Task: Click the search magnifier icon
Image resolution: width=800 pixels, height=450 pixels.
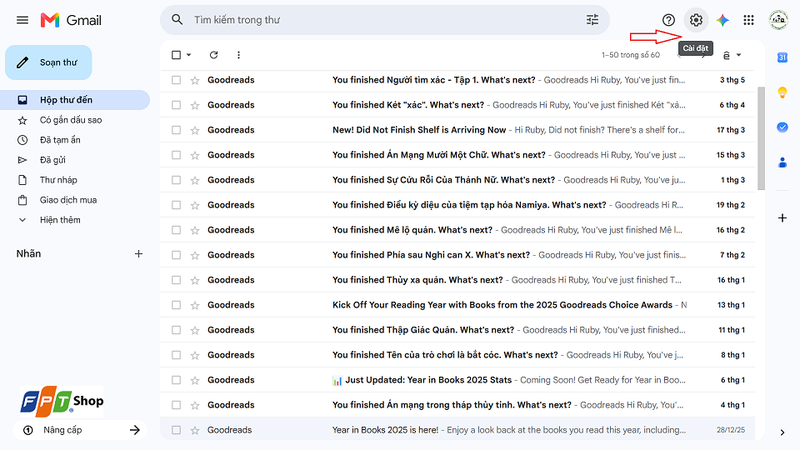Action: pos(177,20)
